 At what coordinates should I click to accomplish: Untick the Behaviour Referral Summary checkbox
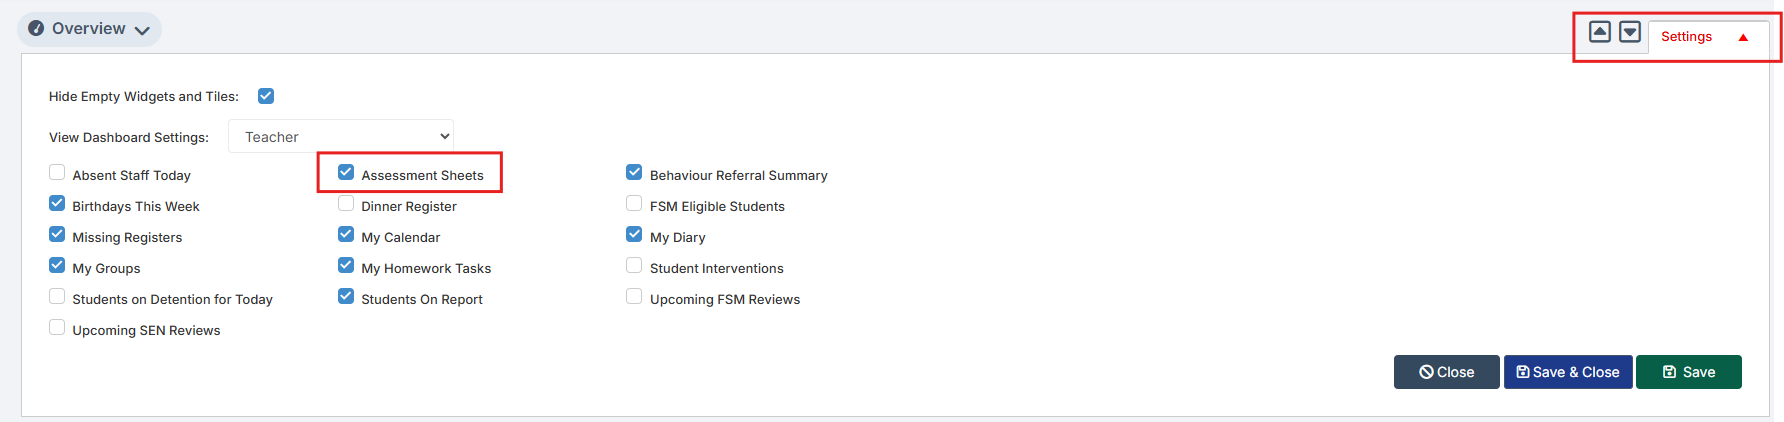point(634,173)
